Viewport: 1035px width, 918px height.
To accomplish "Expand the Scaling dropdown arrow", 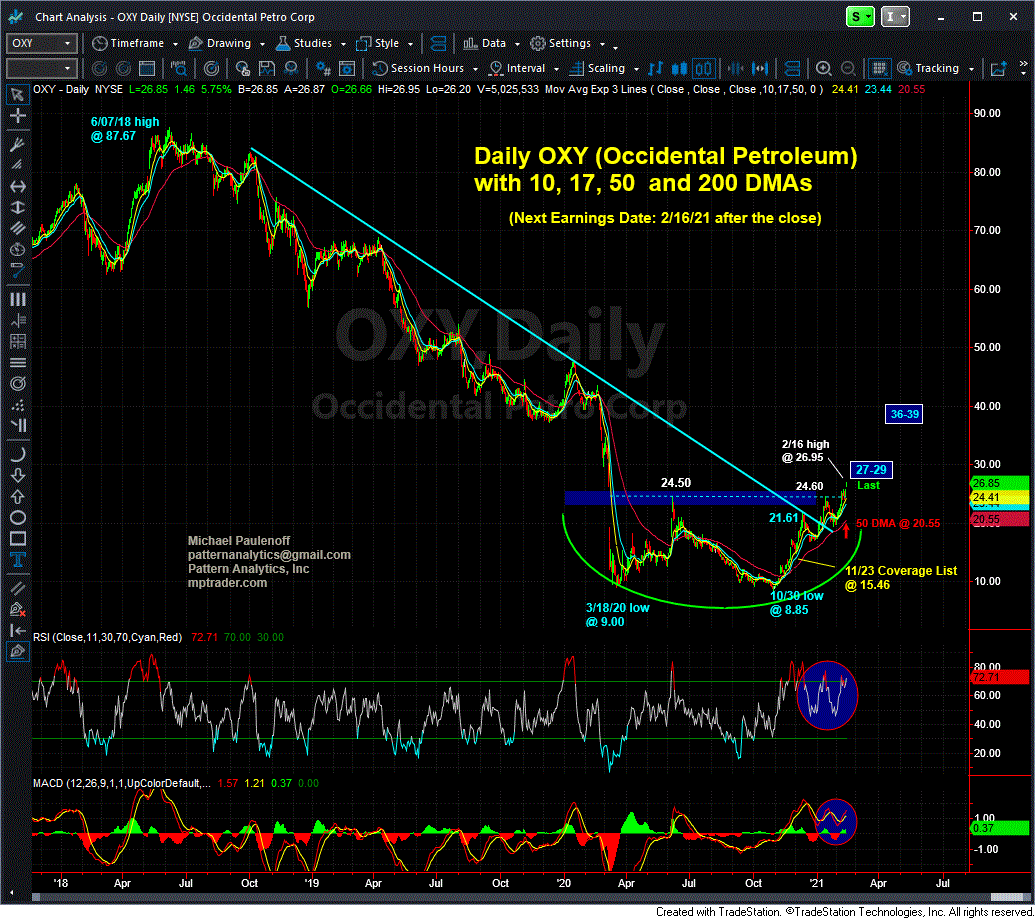I will [x=636, y=69].
